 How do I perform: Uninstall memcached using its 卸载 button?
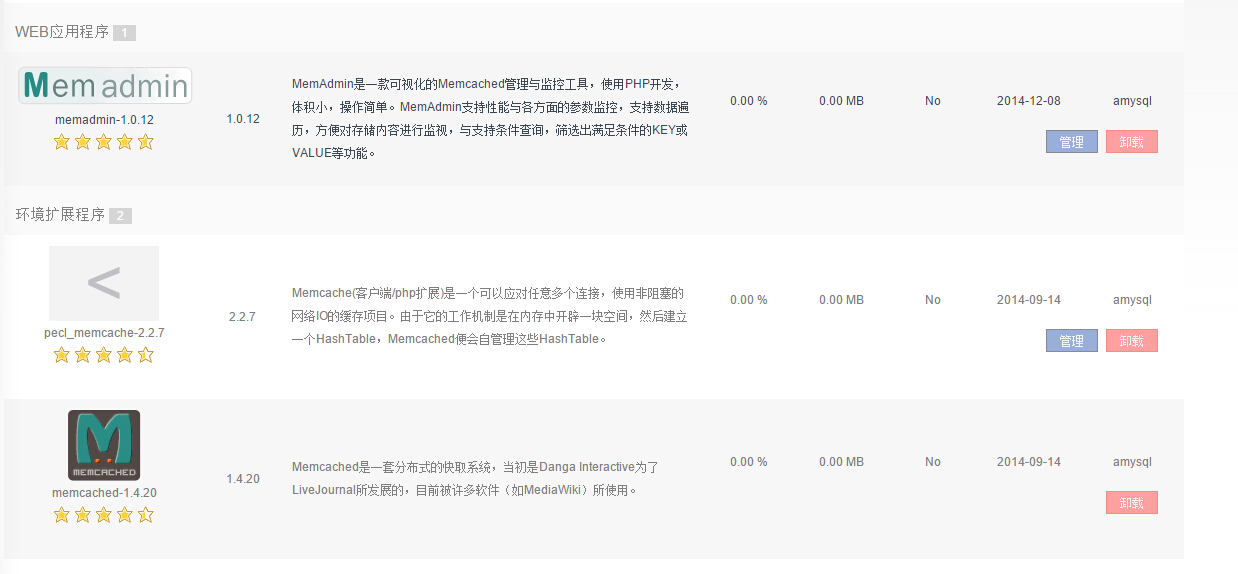[x=1131, y=503]
